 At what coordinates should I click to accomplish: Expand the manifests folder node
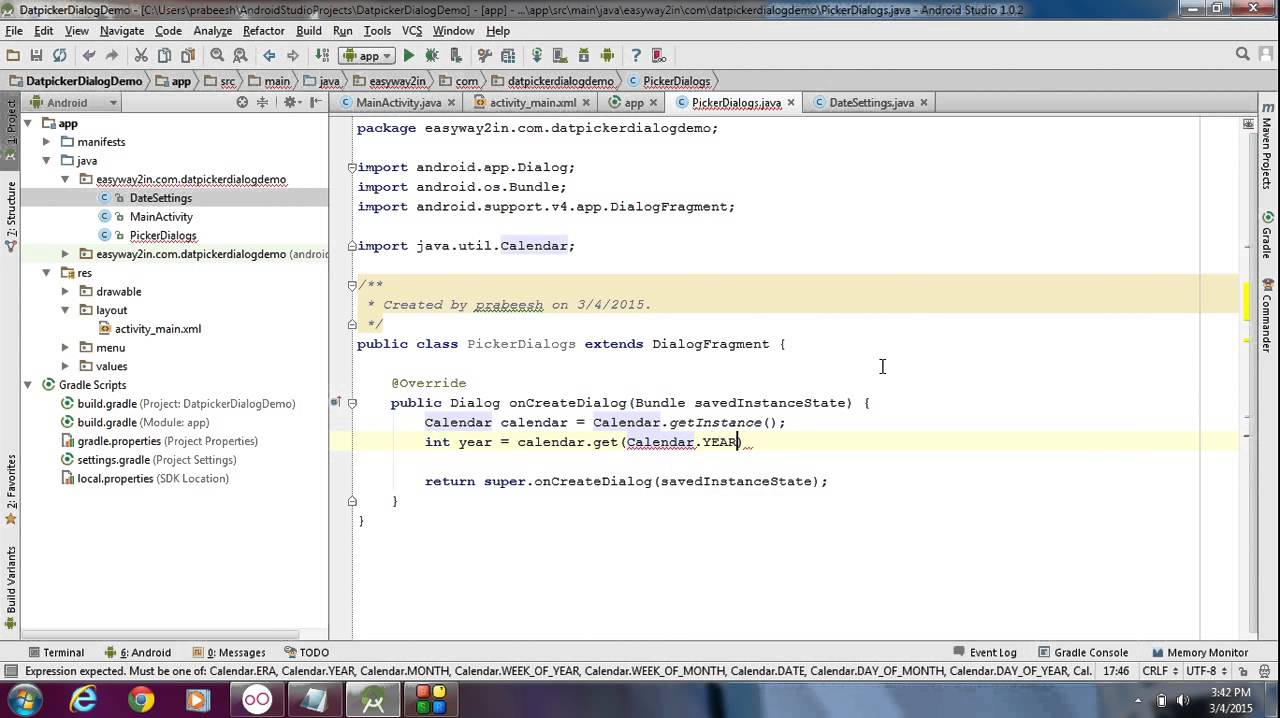(46, 142)
